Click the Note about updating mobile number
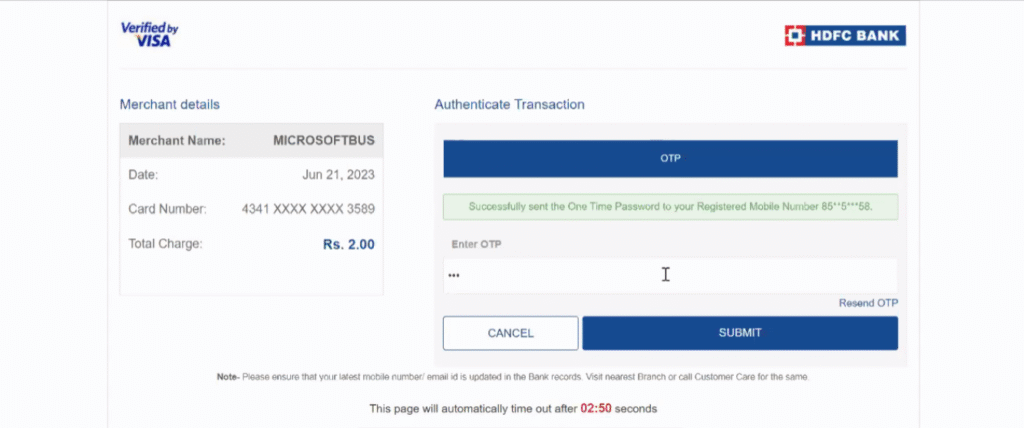The image size is (1024, 428). click(513, 378)
